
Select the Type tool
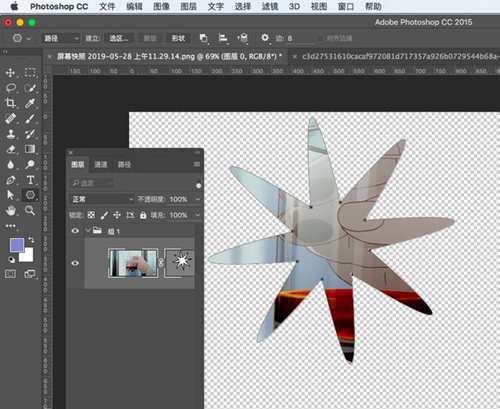30,180
